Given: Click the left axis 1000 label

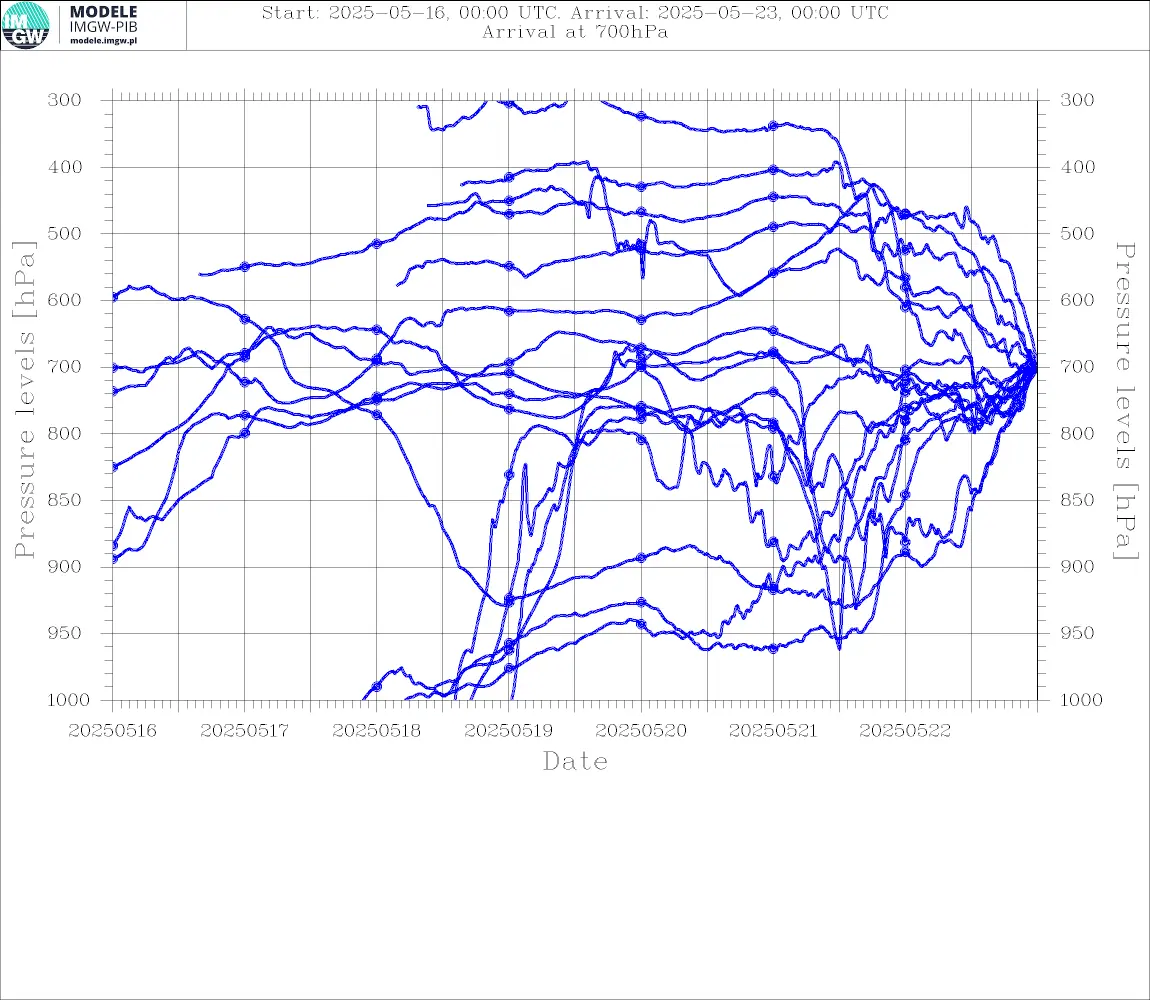Looking at the screenshot, I should pyautogui.click(x=69, y=700).
